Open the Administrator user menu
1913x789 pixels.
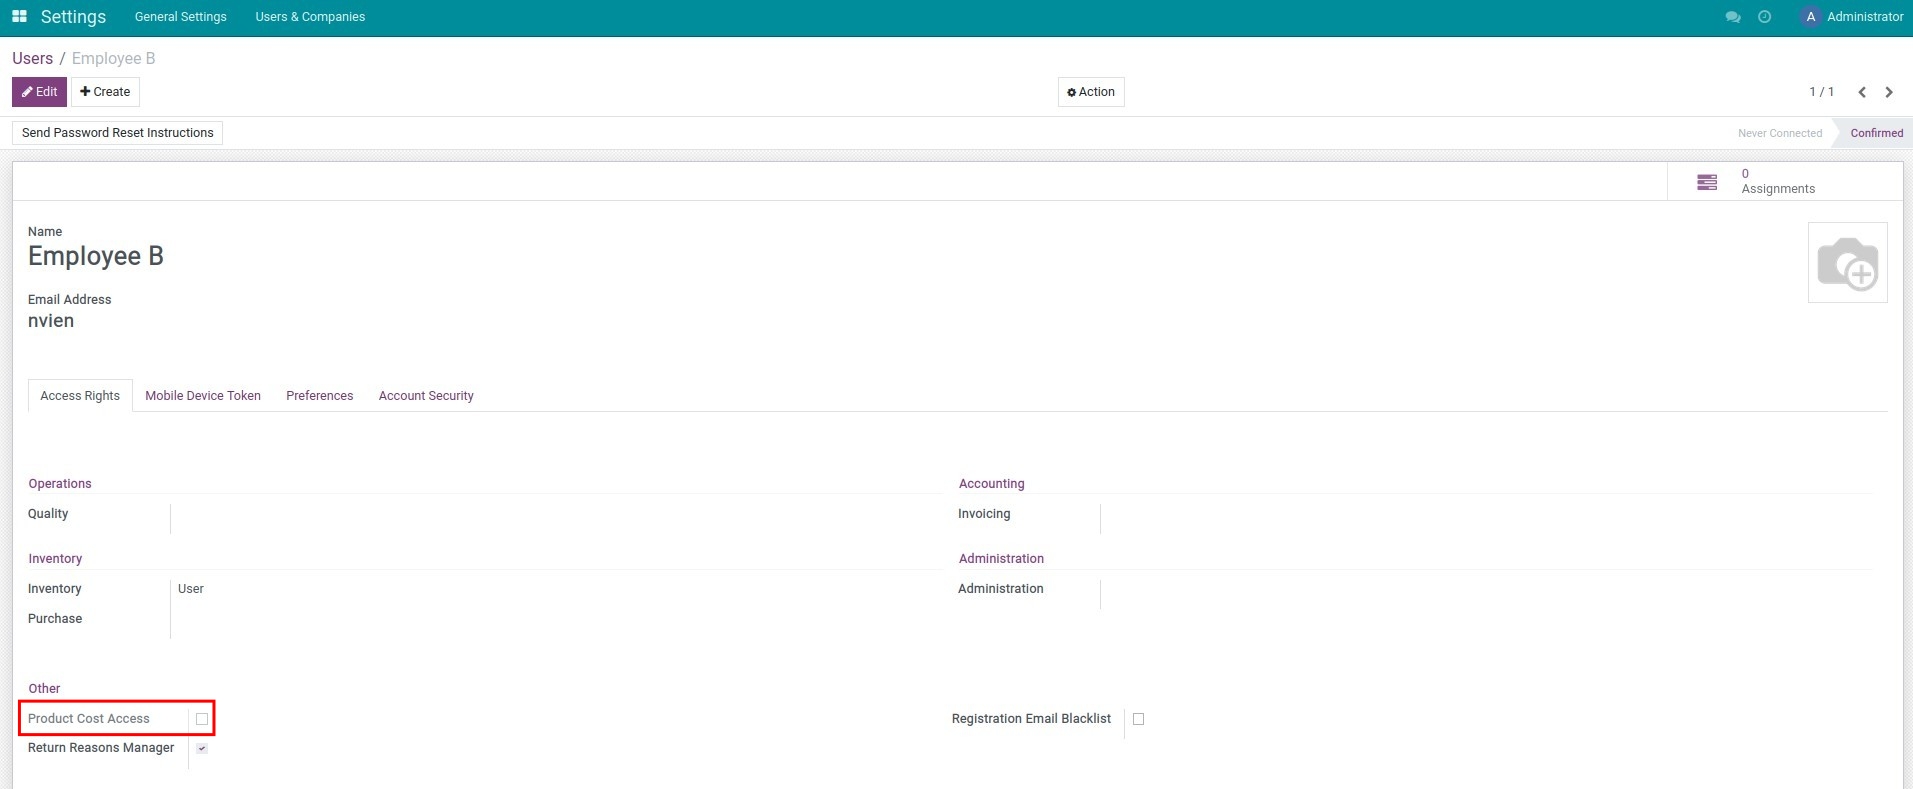(1864, 17)
